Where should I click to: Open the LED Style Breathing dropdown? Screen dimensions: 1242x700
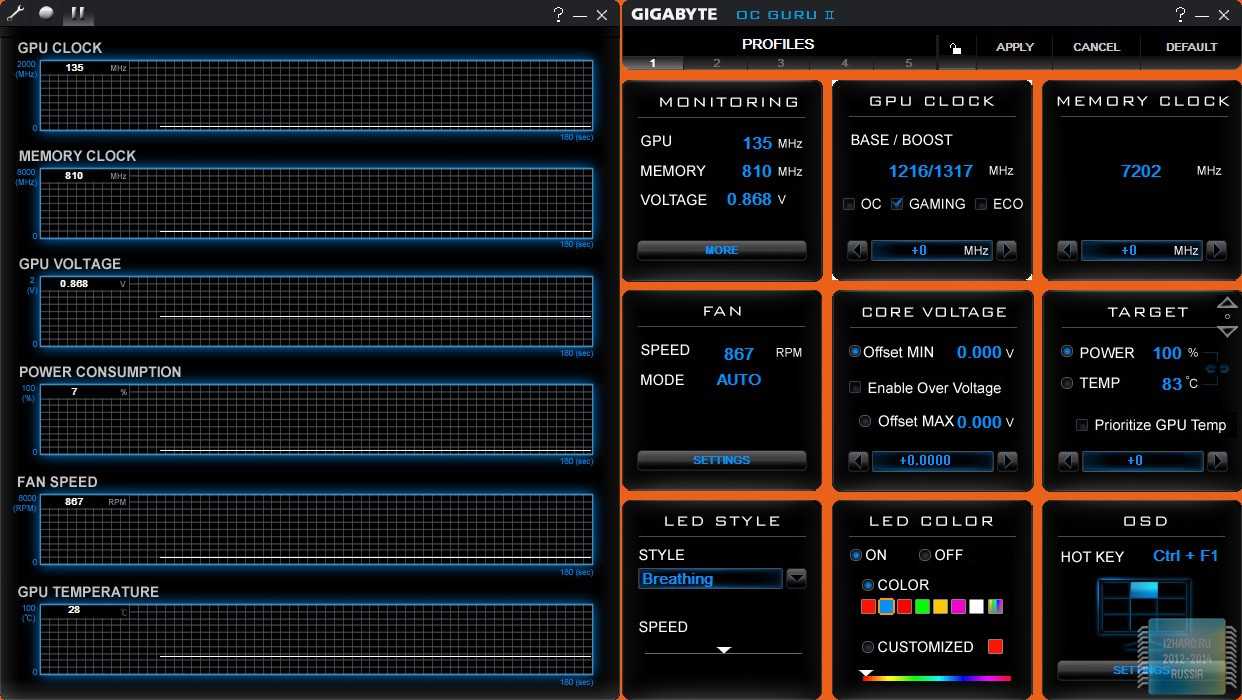click(796, 578)
